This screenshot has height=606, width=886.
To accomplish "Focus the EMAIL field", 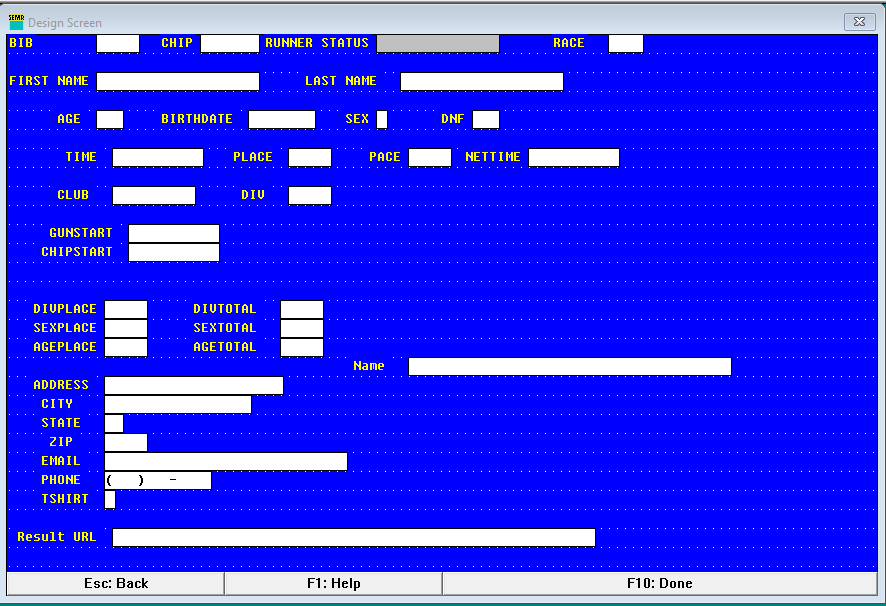I will point(226,461).
